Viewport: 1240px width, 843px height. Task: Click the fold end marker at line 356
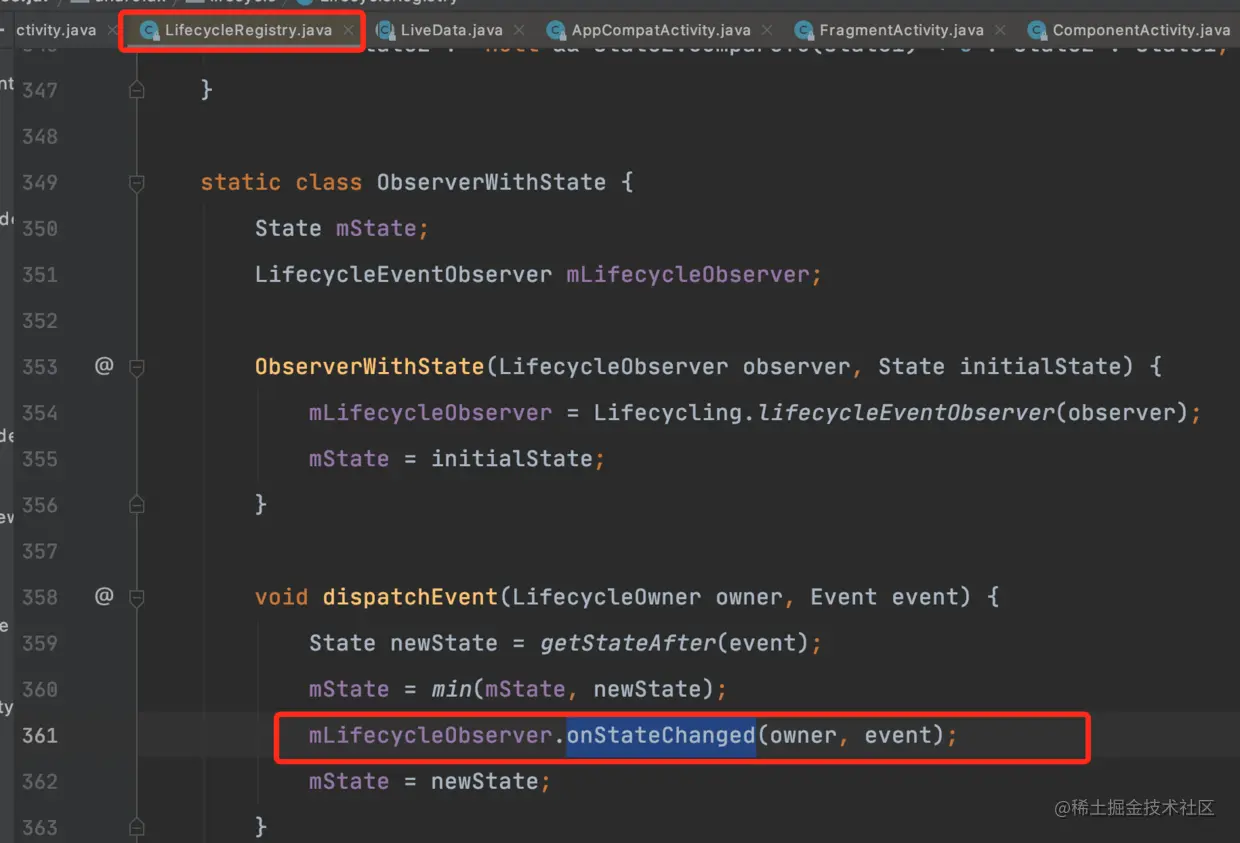click(137, 505)
